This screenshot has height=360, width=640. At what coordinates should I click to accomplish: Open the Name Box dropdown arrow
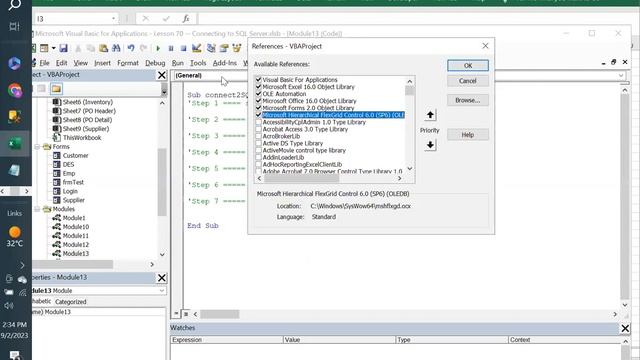113,19
